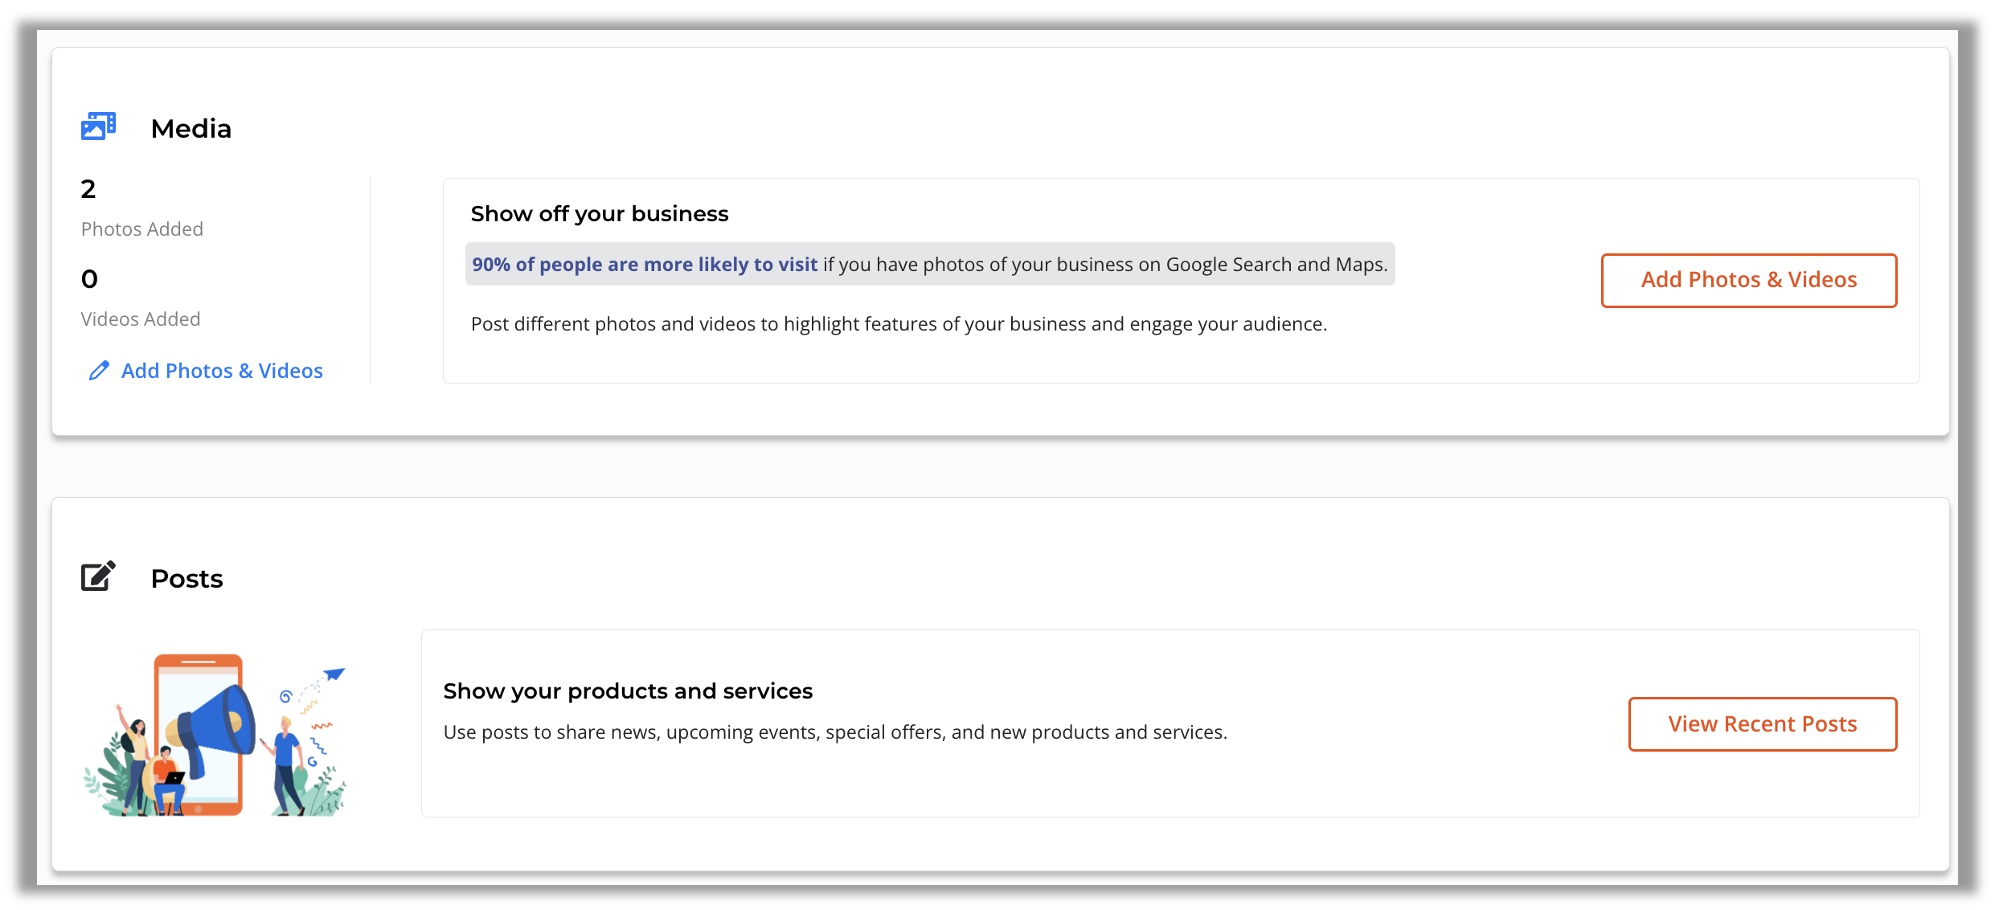1996x910 pixels.
Task: Click 'Show your products and services' heading
Action: point(628,691)
